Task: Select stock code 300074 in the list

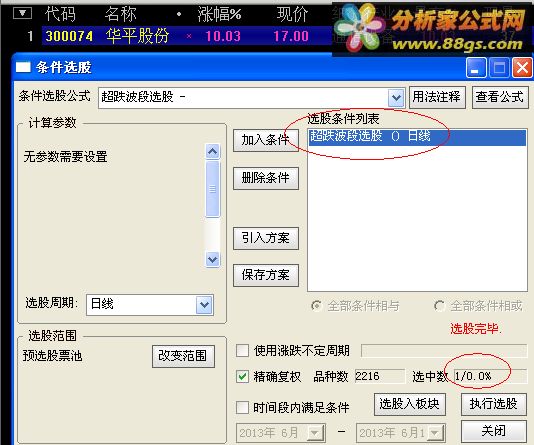Action: click(69, 36)
